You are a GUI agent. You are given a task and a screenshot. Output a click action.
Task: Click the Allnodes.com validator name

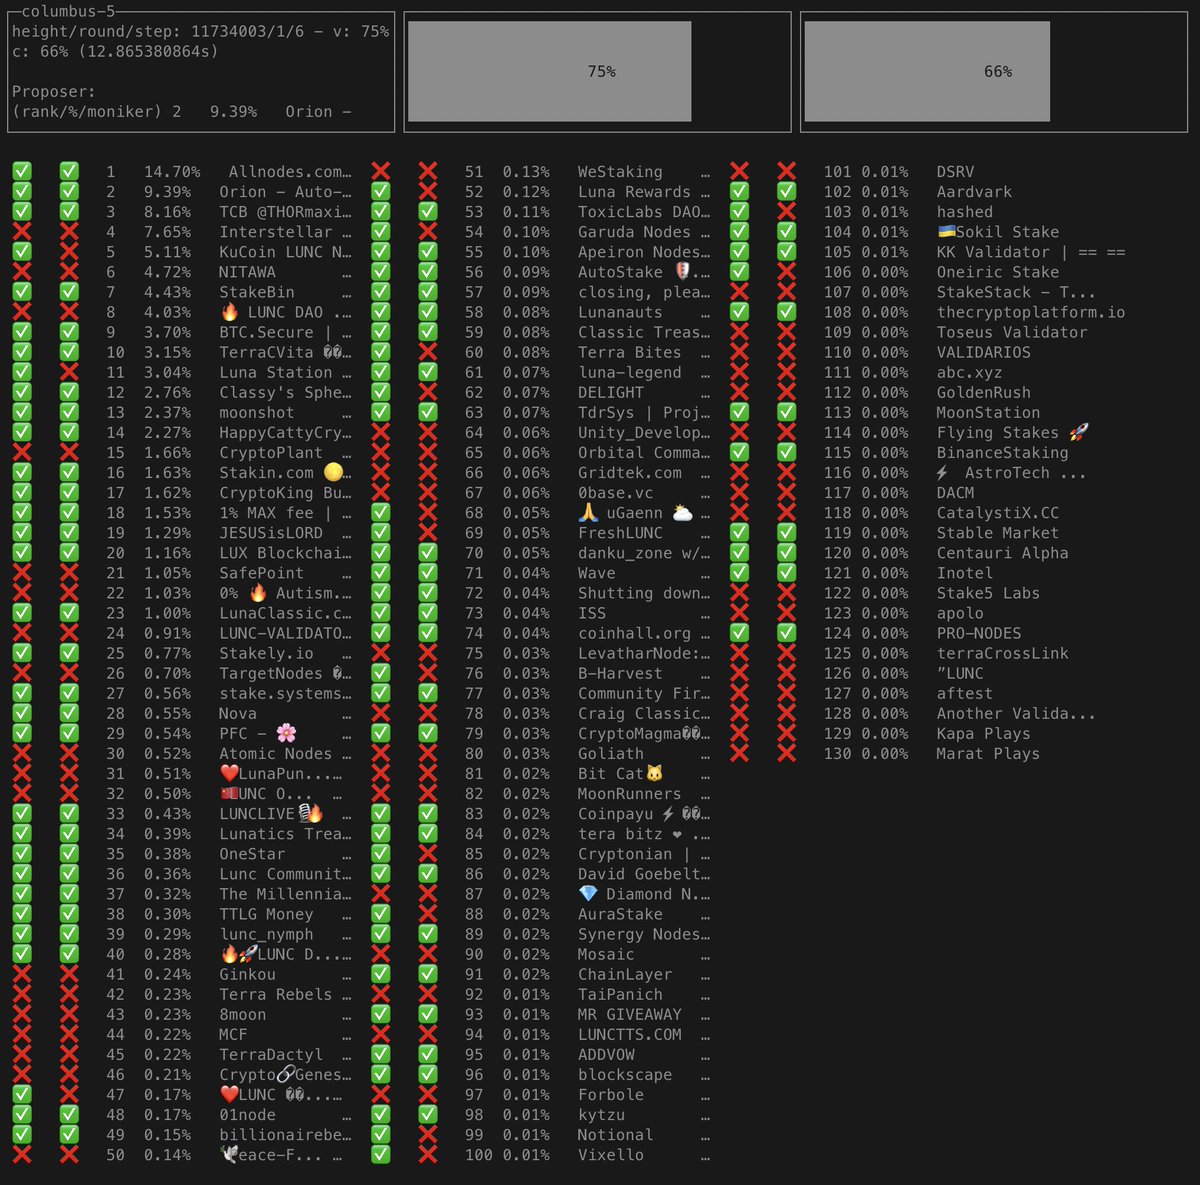[290, 171]
